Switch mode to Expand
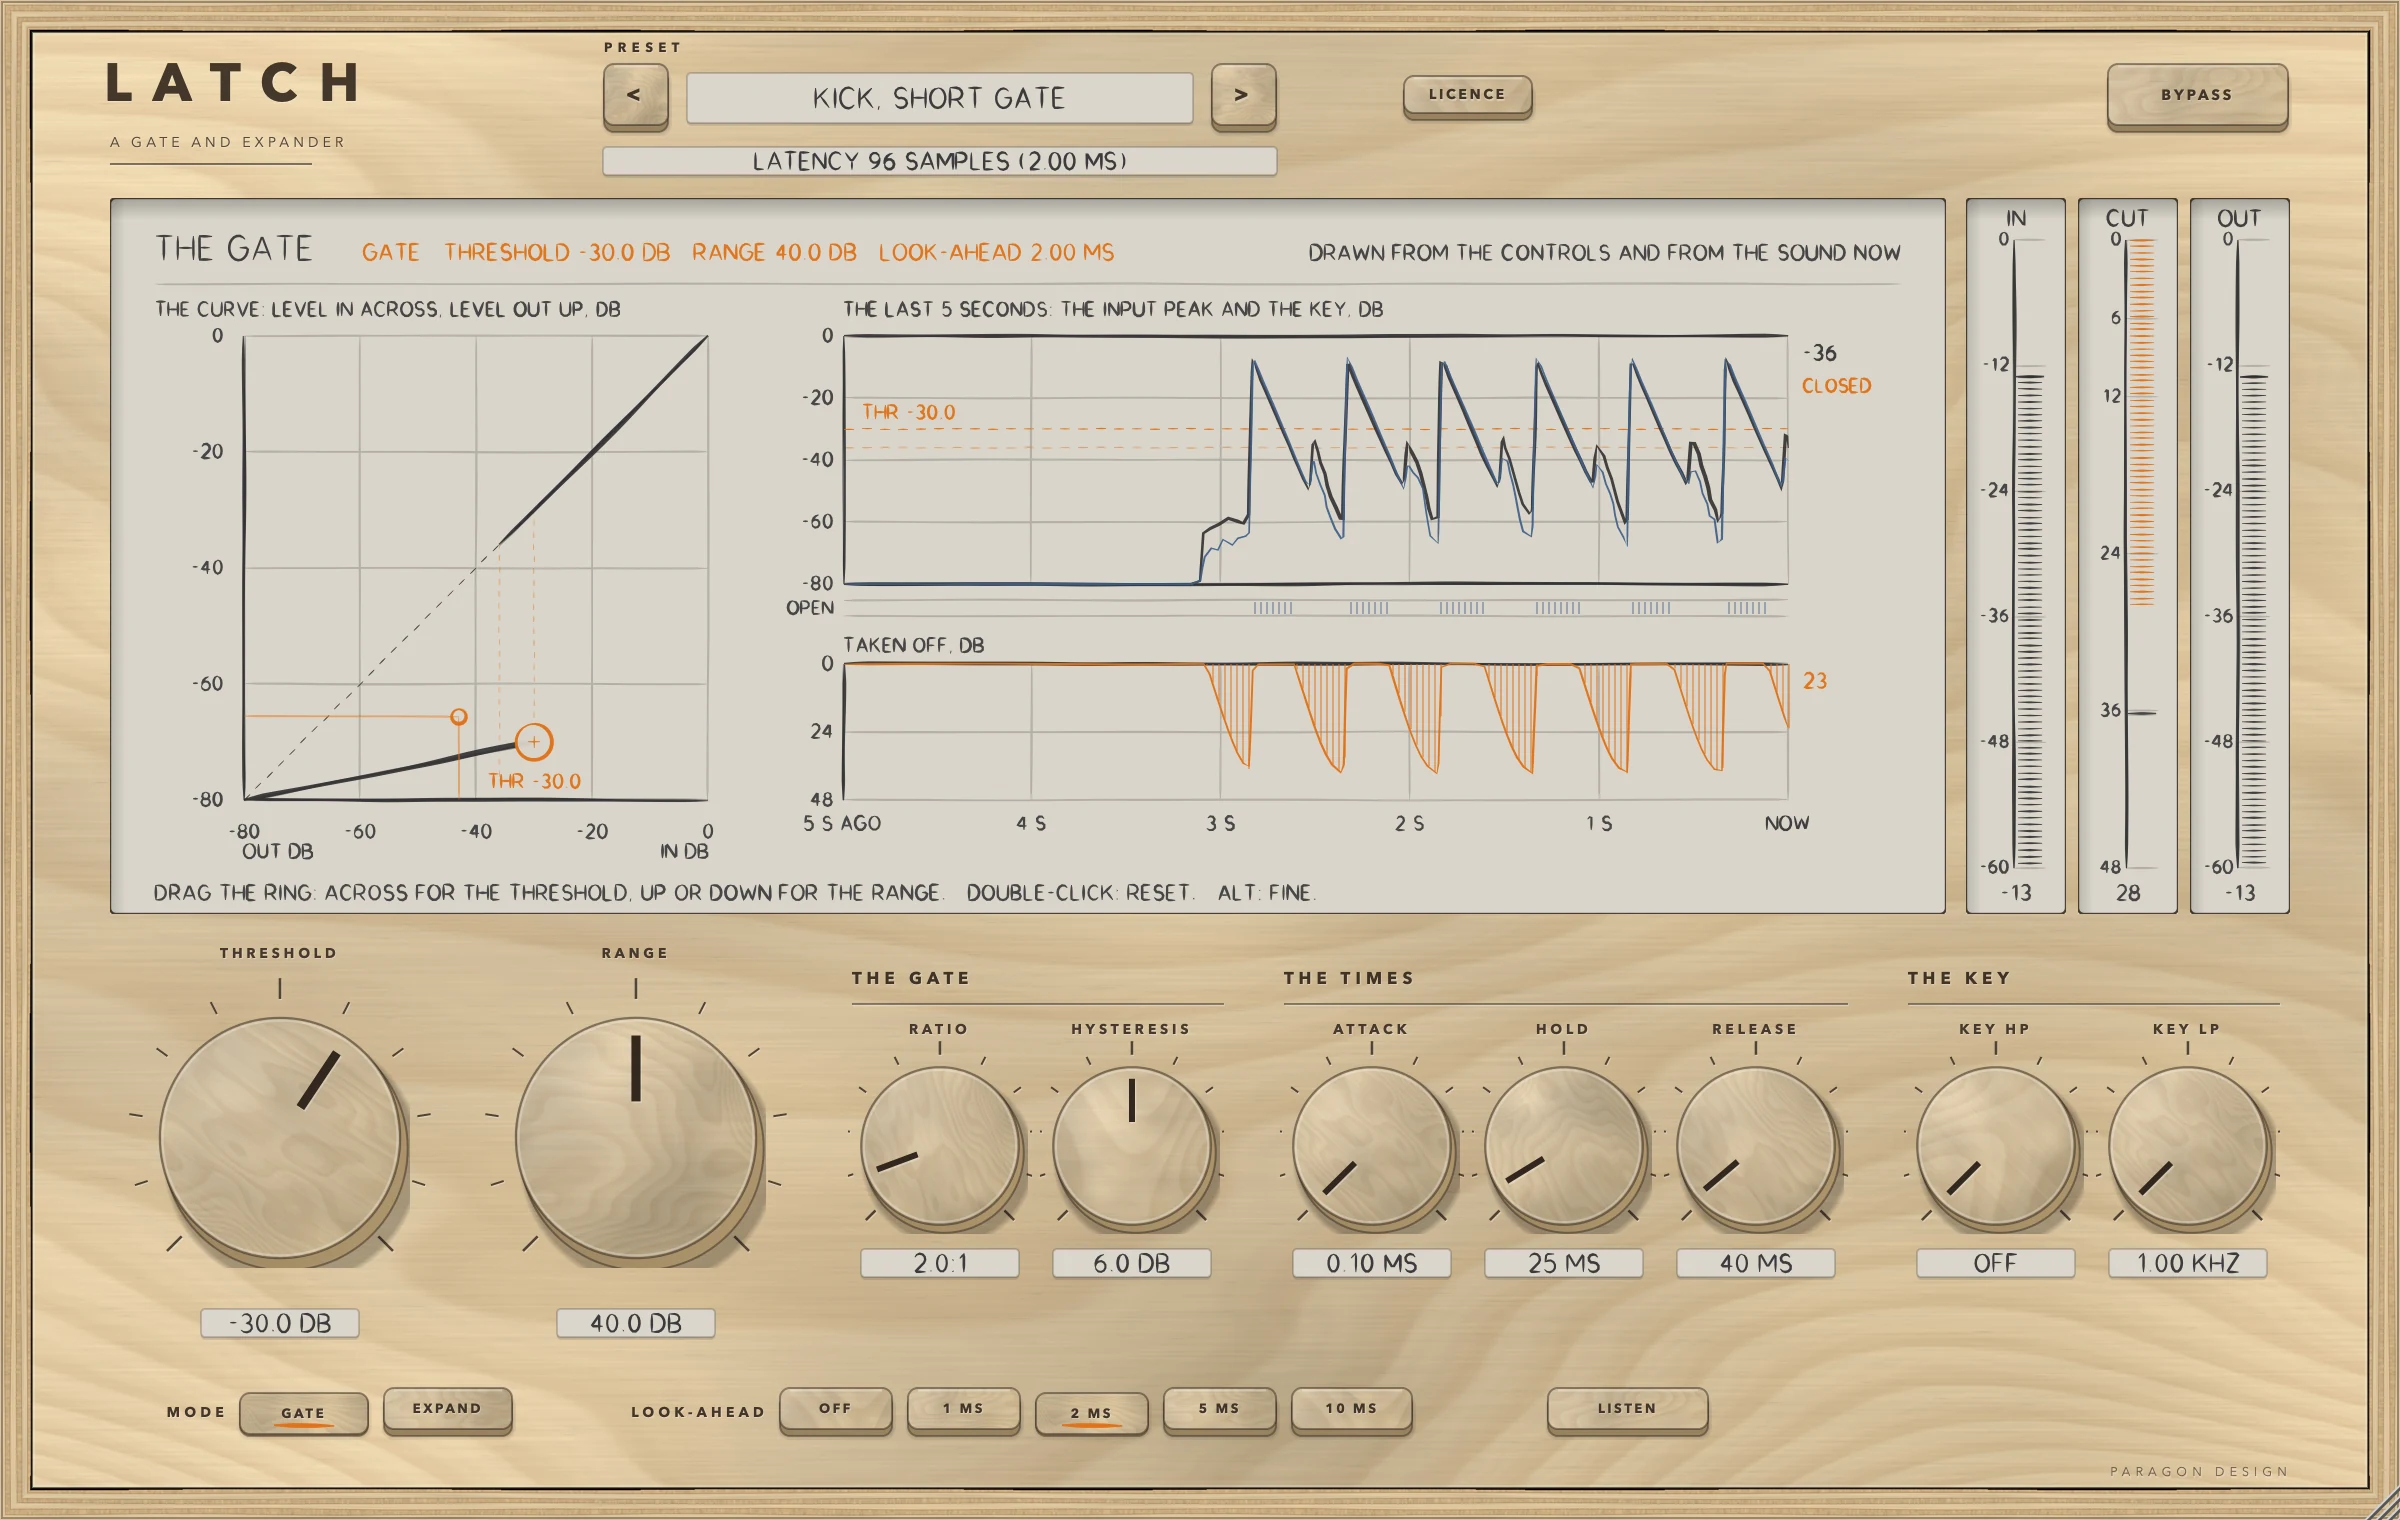Viewport: 2400px width, 1520px height. point(447,1409)
